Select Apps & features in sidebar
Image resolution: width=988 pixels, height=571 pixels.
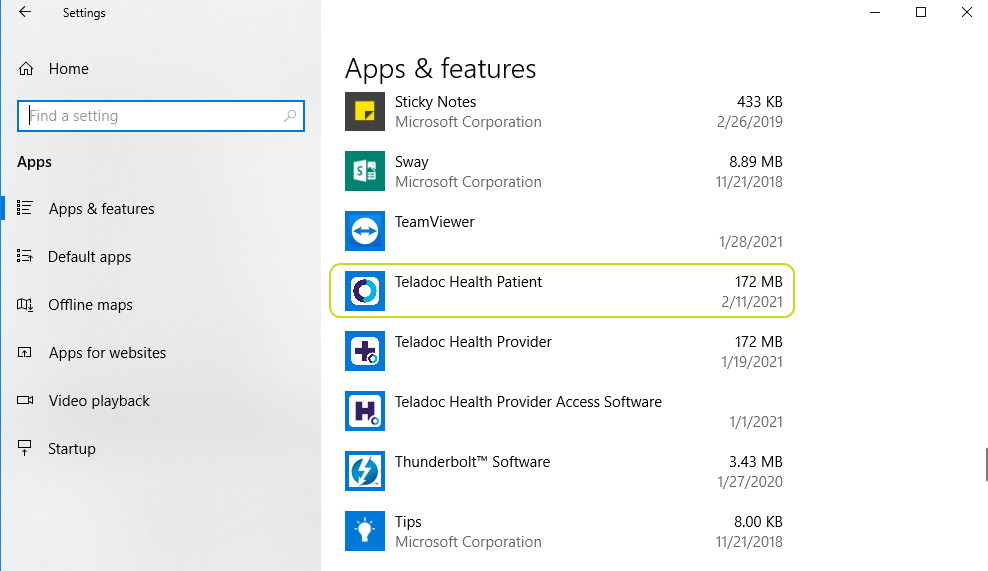pos(101,209)
